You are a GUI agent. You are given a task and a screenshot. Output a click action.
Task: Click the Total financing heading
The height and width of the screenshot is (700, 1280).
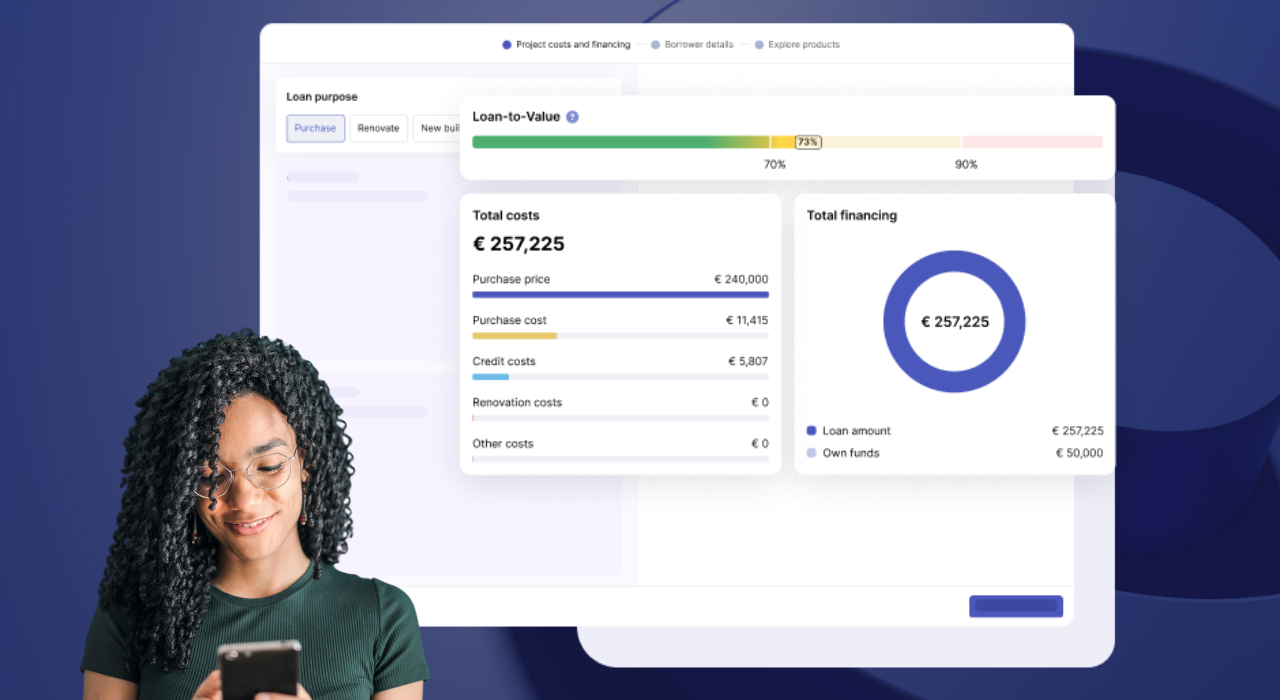(x=852, y=215)
